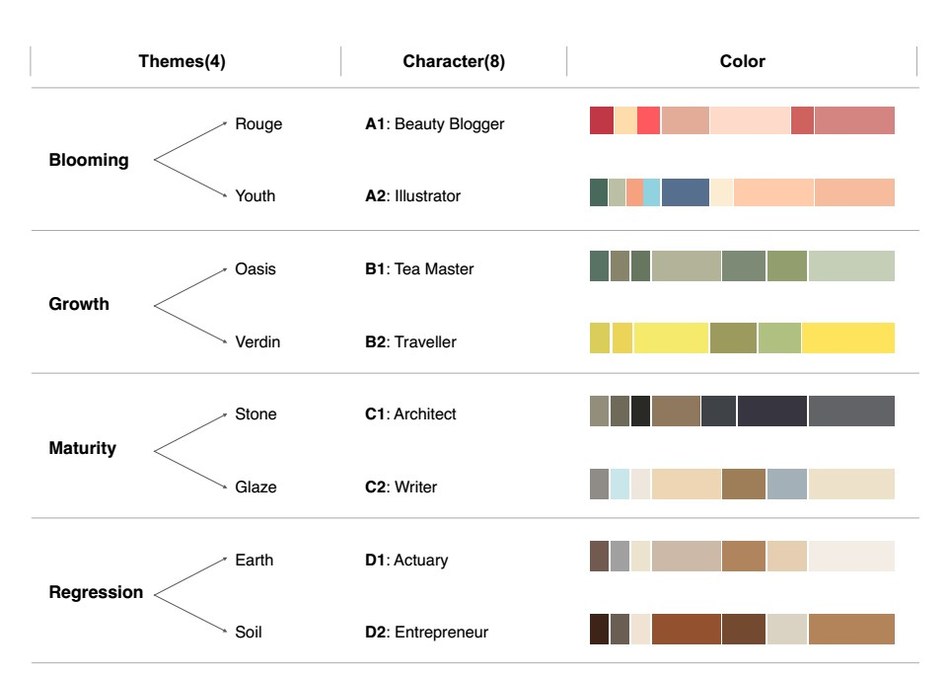
Task: Pick the blue swatch in Illustrator palette
Action: (685, 193)
